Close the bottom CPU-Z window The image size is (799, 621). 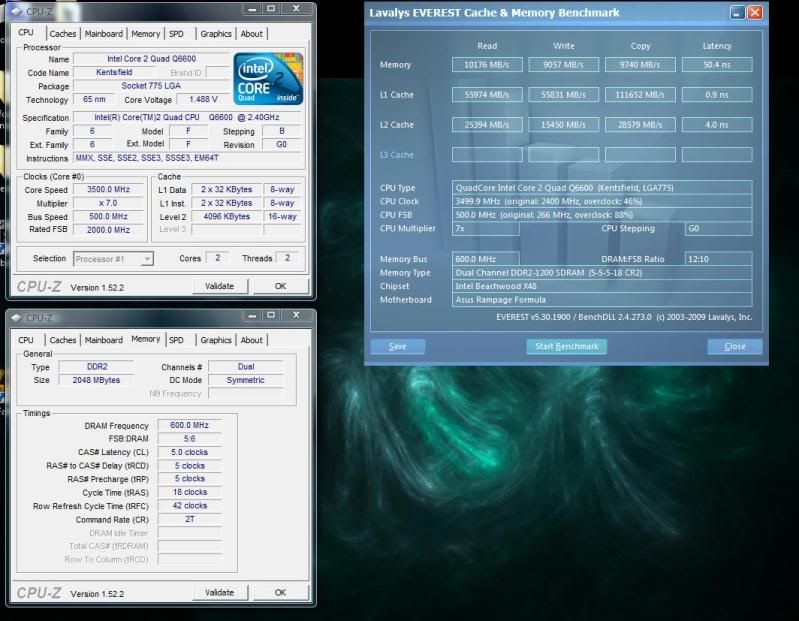click(x=296, y=316)
